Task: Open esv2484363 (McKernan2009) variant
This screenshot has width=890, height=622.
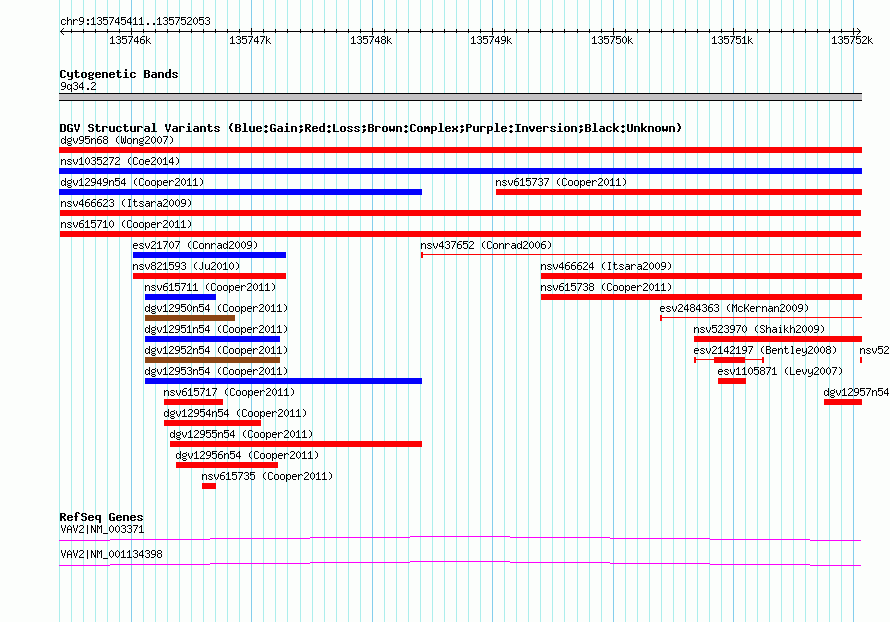Action: (x=734, y=308)
